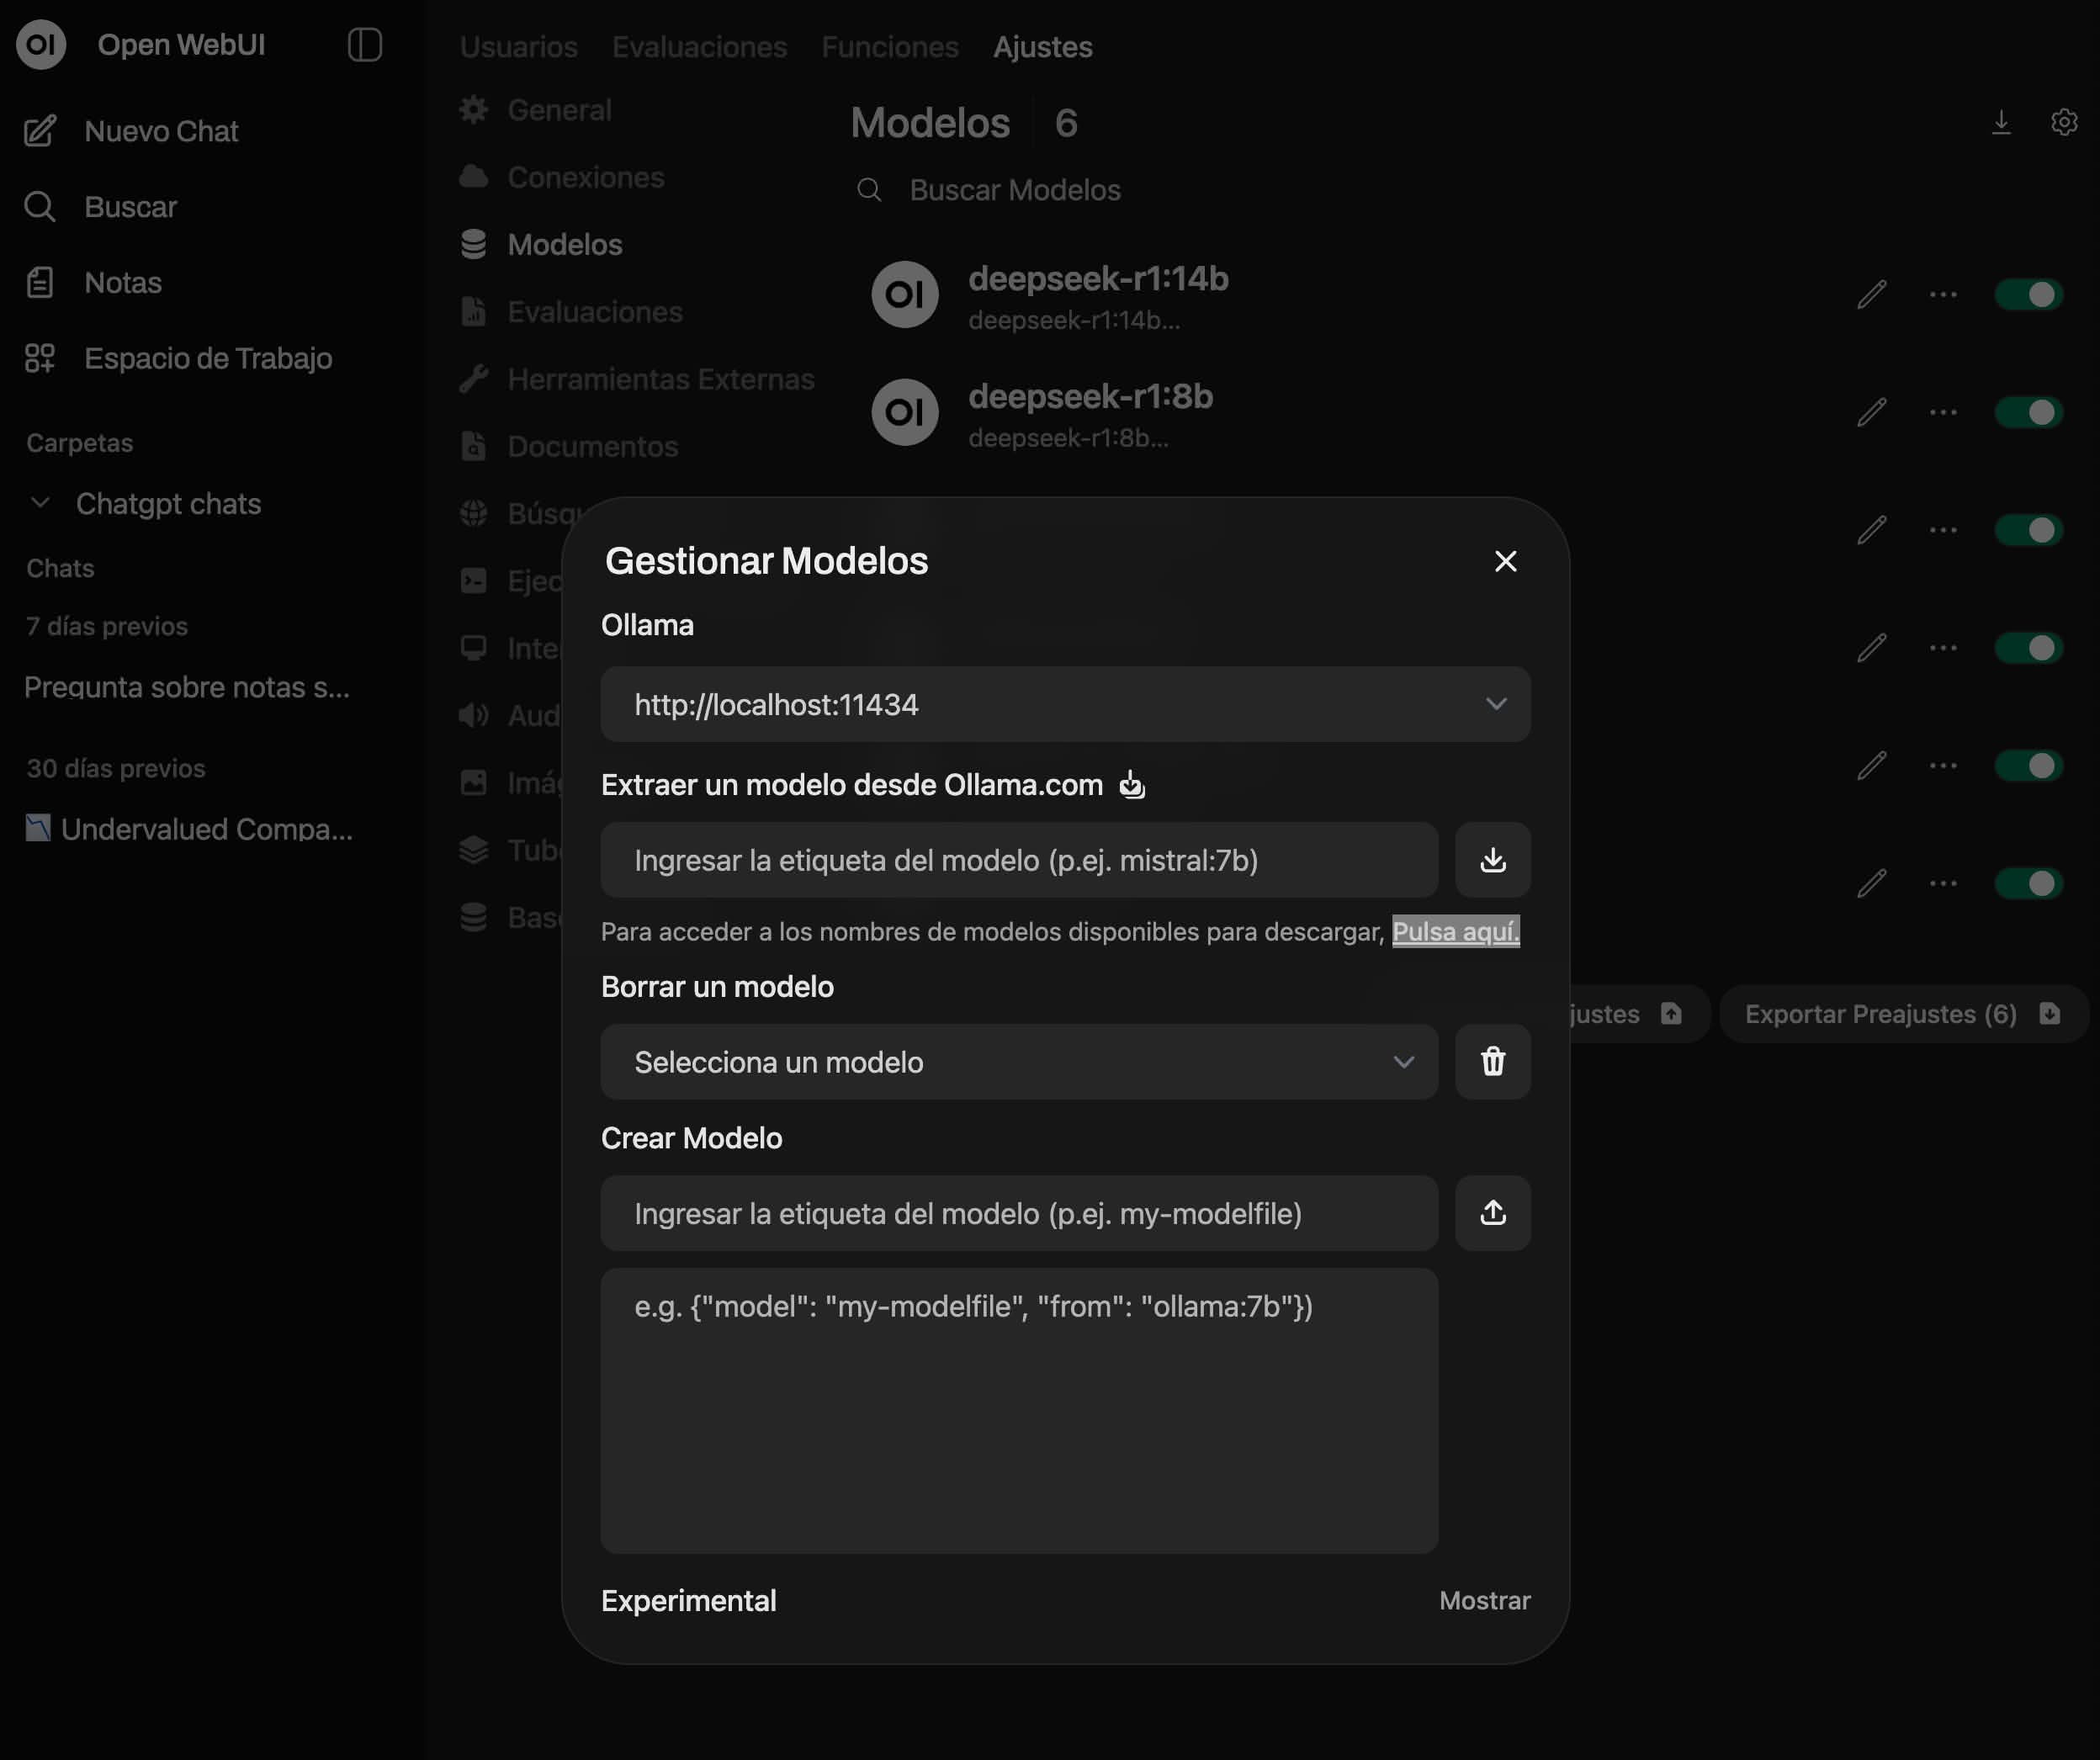
Task: Toggle the last model's enable switch
Action: point(2028,884)
